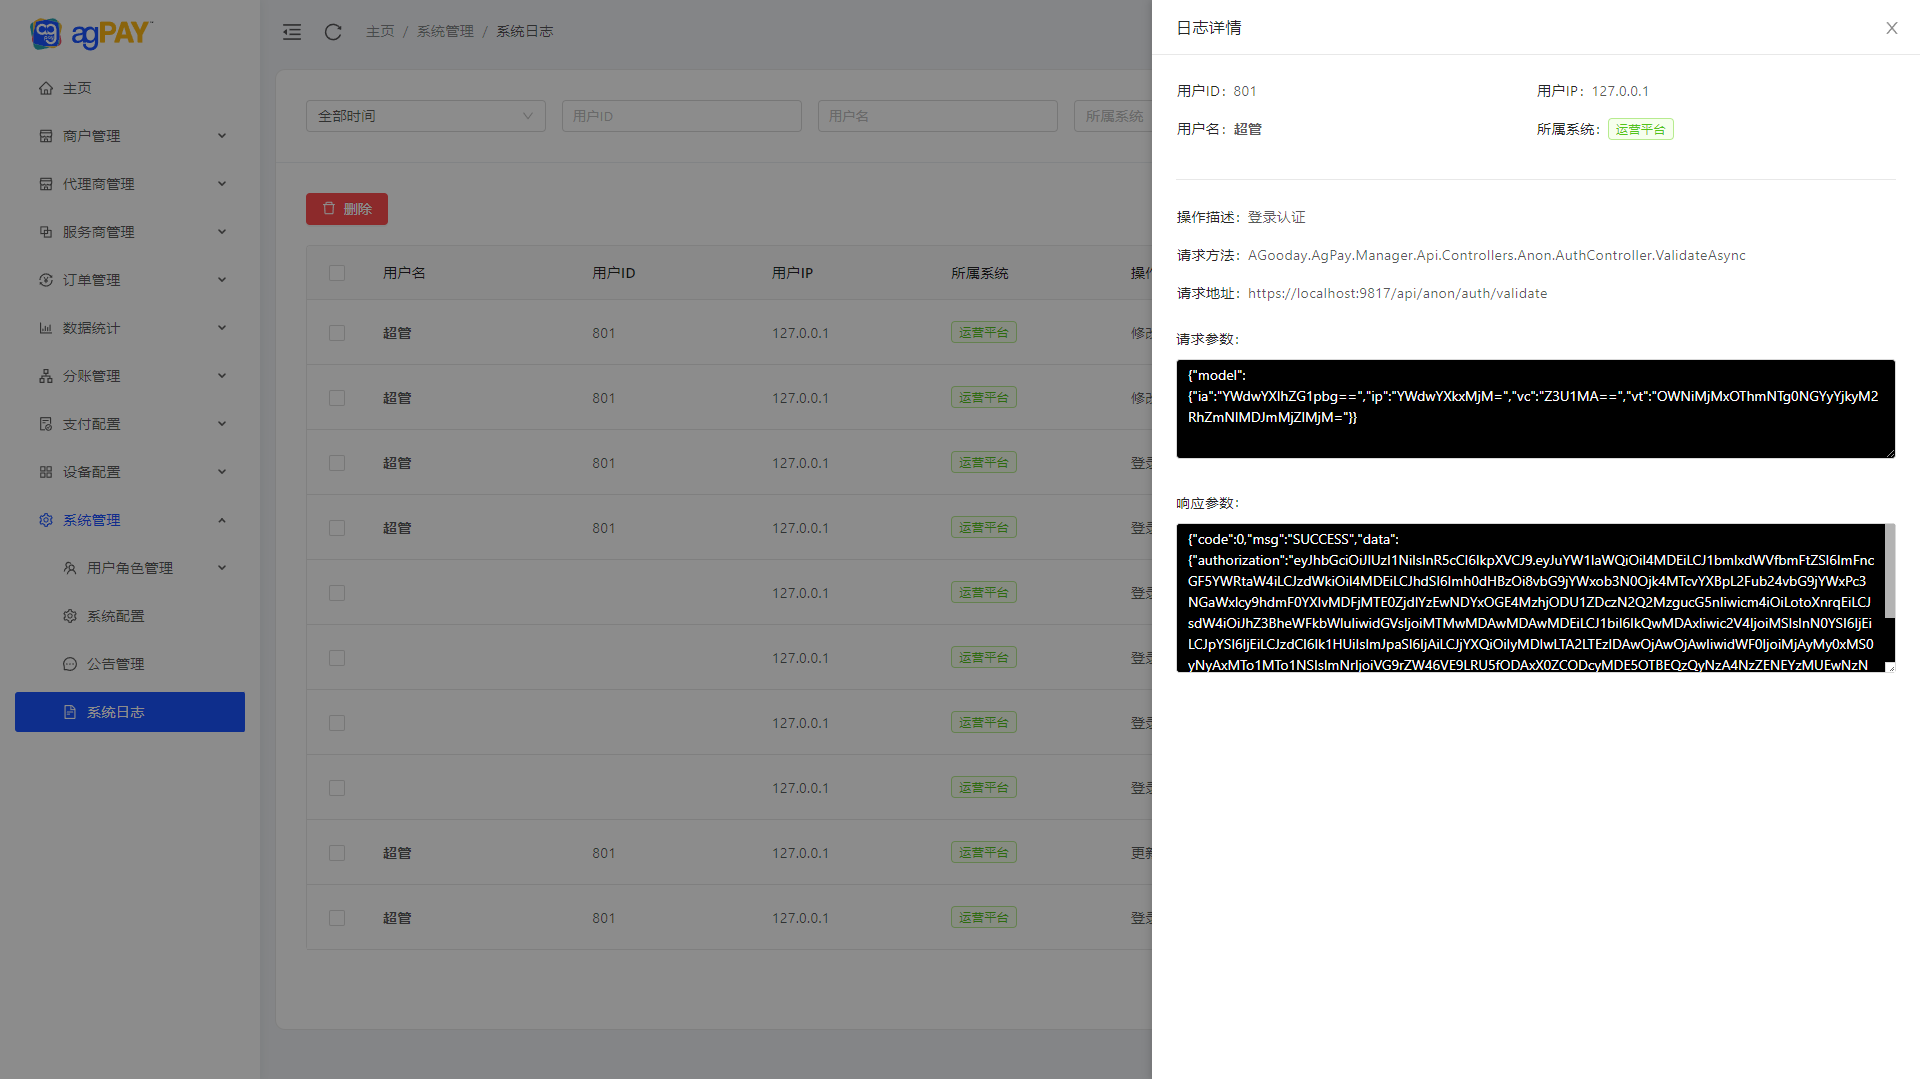Click the 分账管理 sidebar icon

[x=46, y=376]
